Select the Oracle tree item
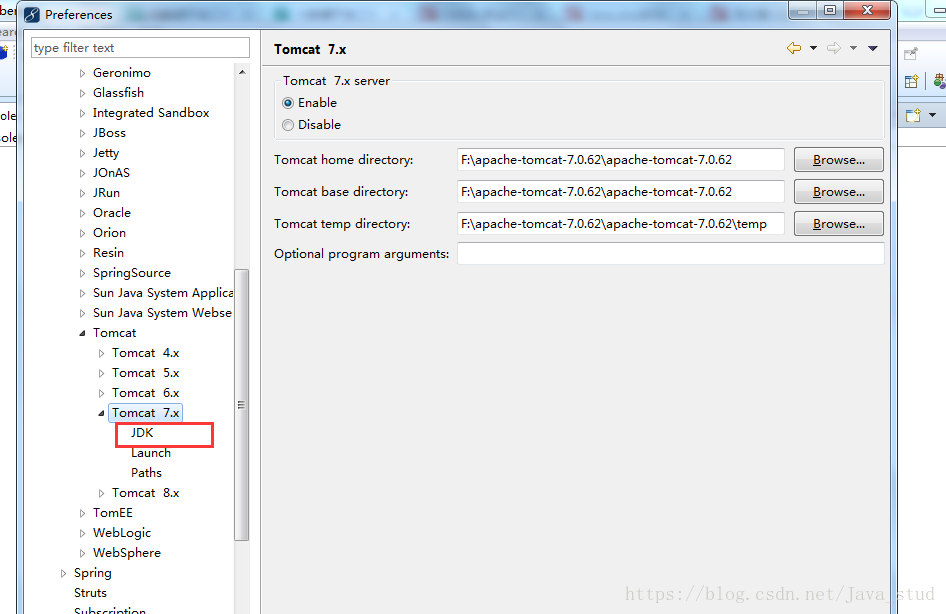The image size is (946, 614). [x=112, y=212]
